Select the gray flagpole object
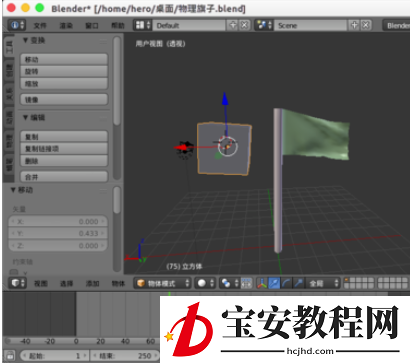 pyautogui.click(x=278, y=180)
